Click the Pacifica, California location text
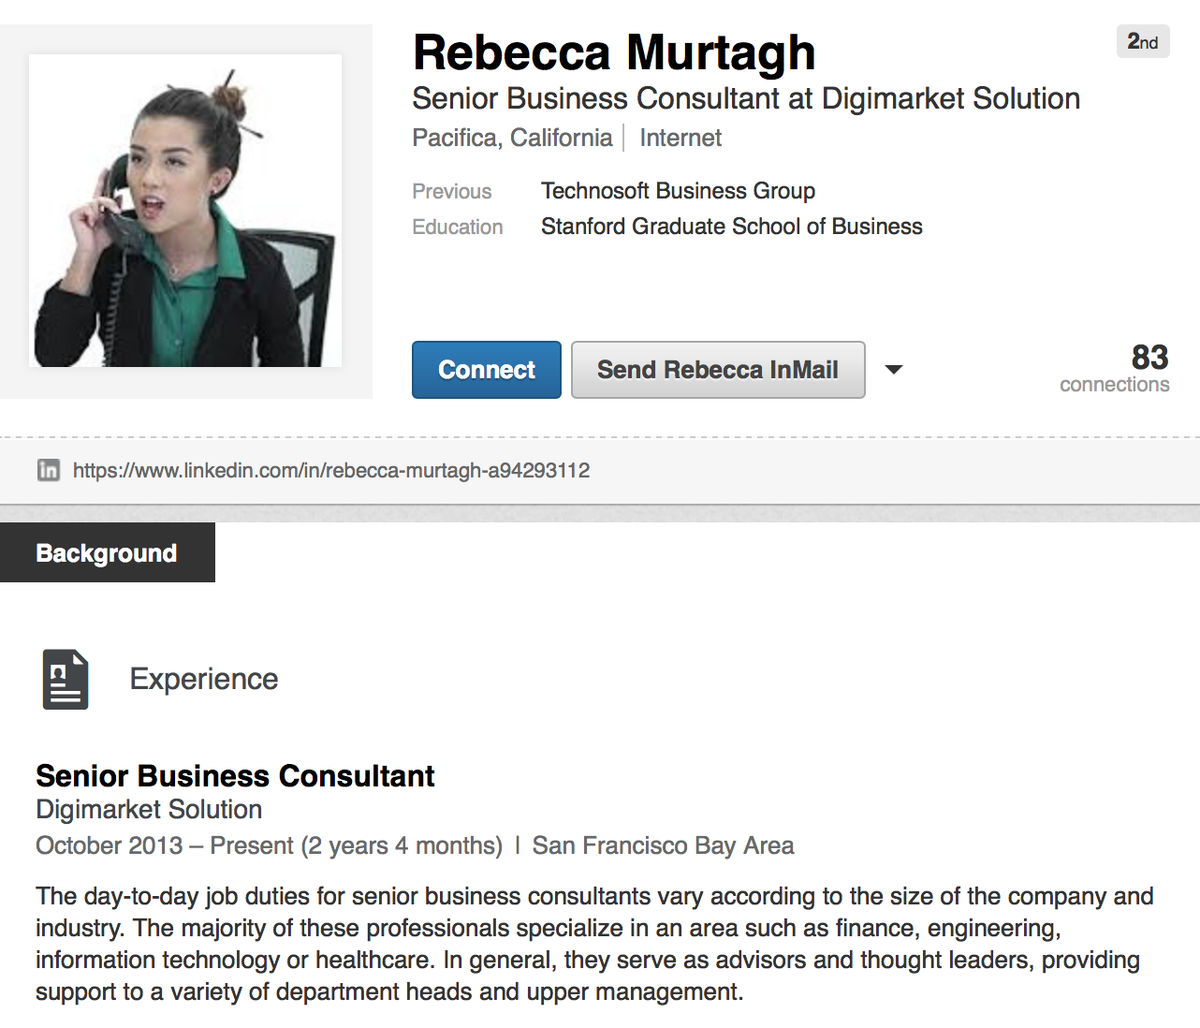The image size is (1200, 1028). tap(512, 138)
